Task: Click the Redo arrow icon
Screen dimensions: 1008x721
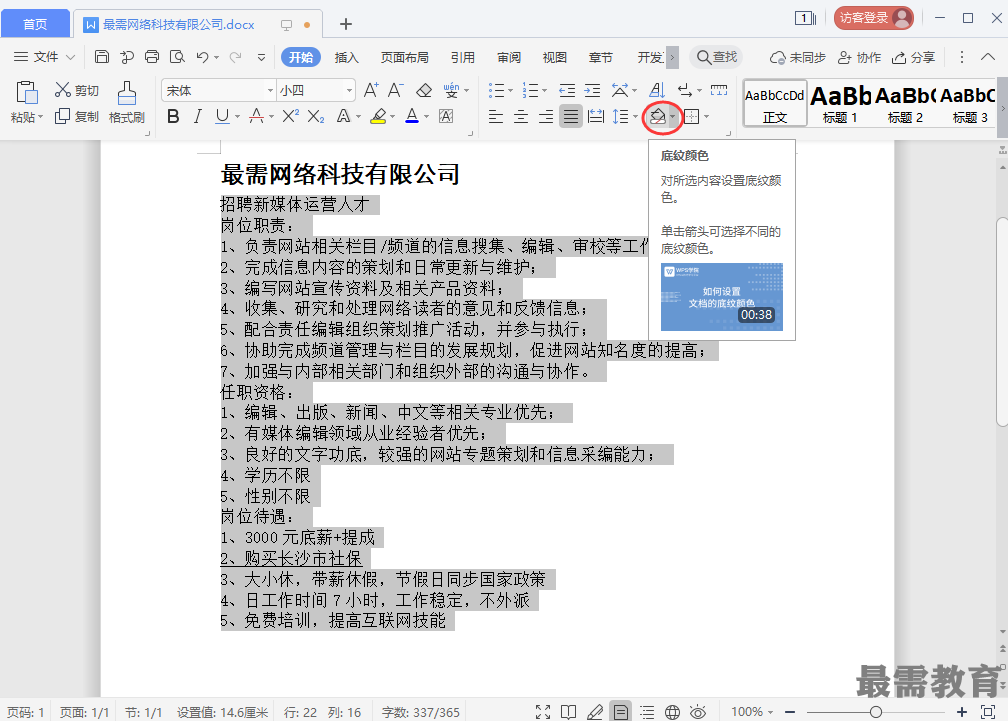Action: [x=235, y=57]
